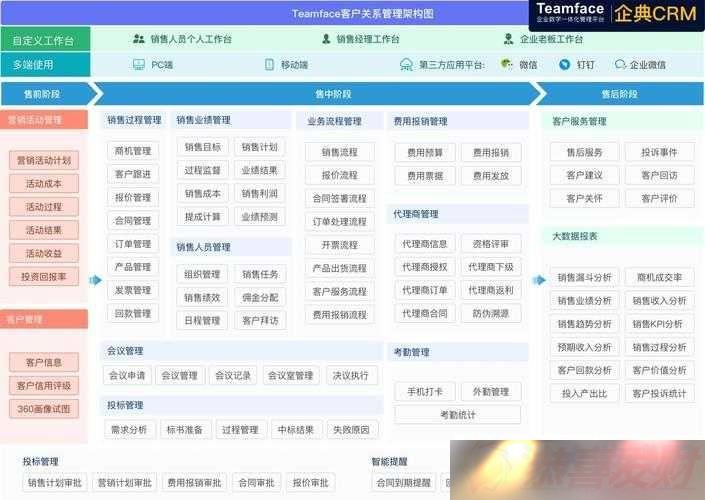Click the 订单处理流程 box
The width and height of the screenshot is (705, 500).
(340, 222)
